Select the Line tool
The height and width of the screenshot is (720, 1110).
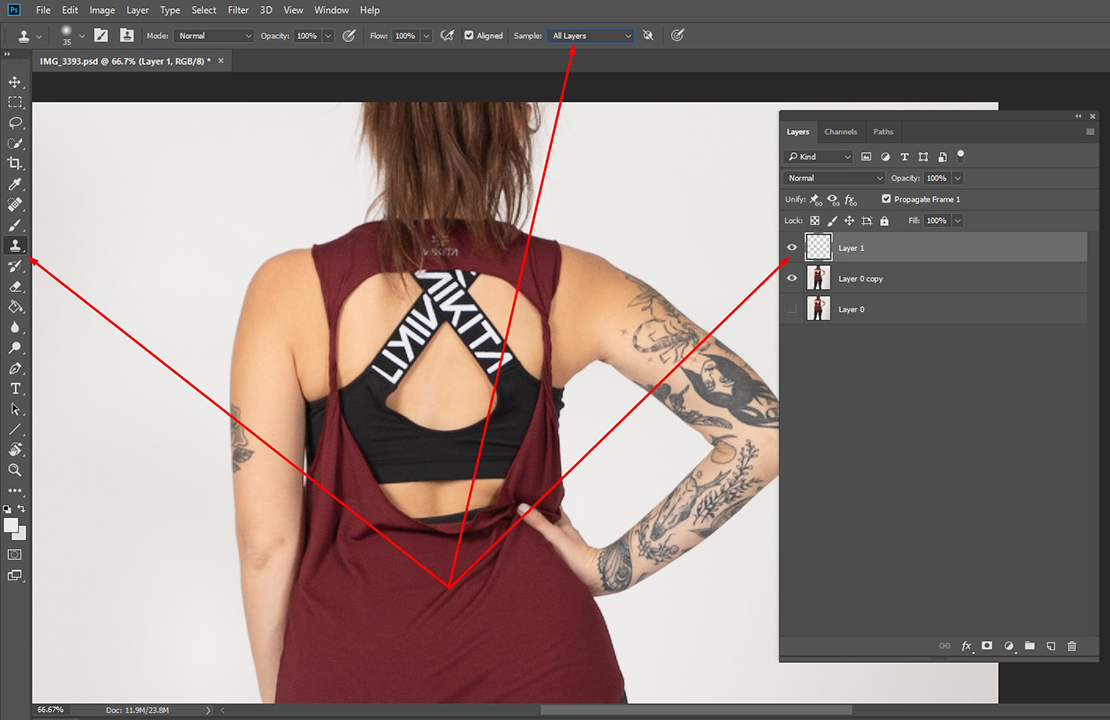tap(15, 430)
